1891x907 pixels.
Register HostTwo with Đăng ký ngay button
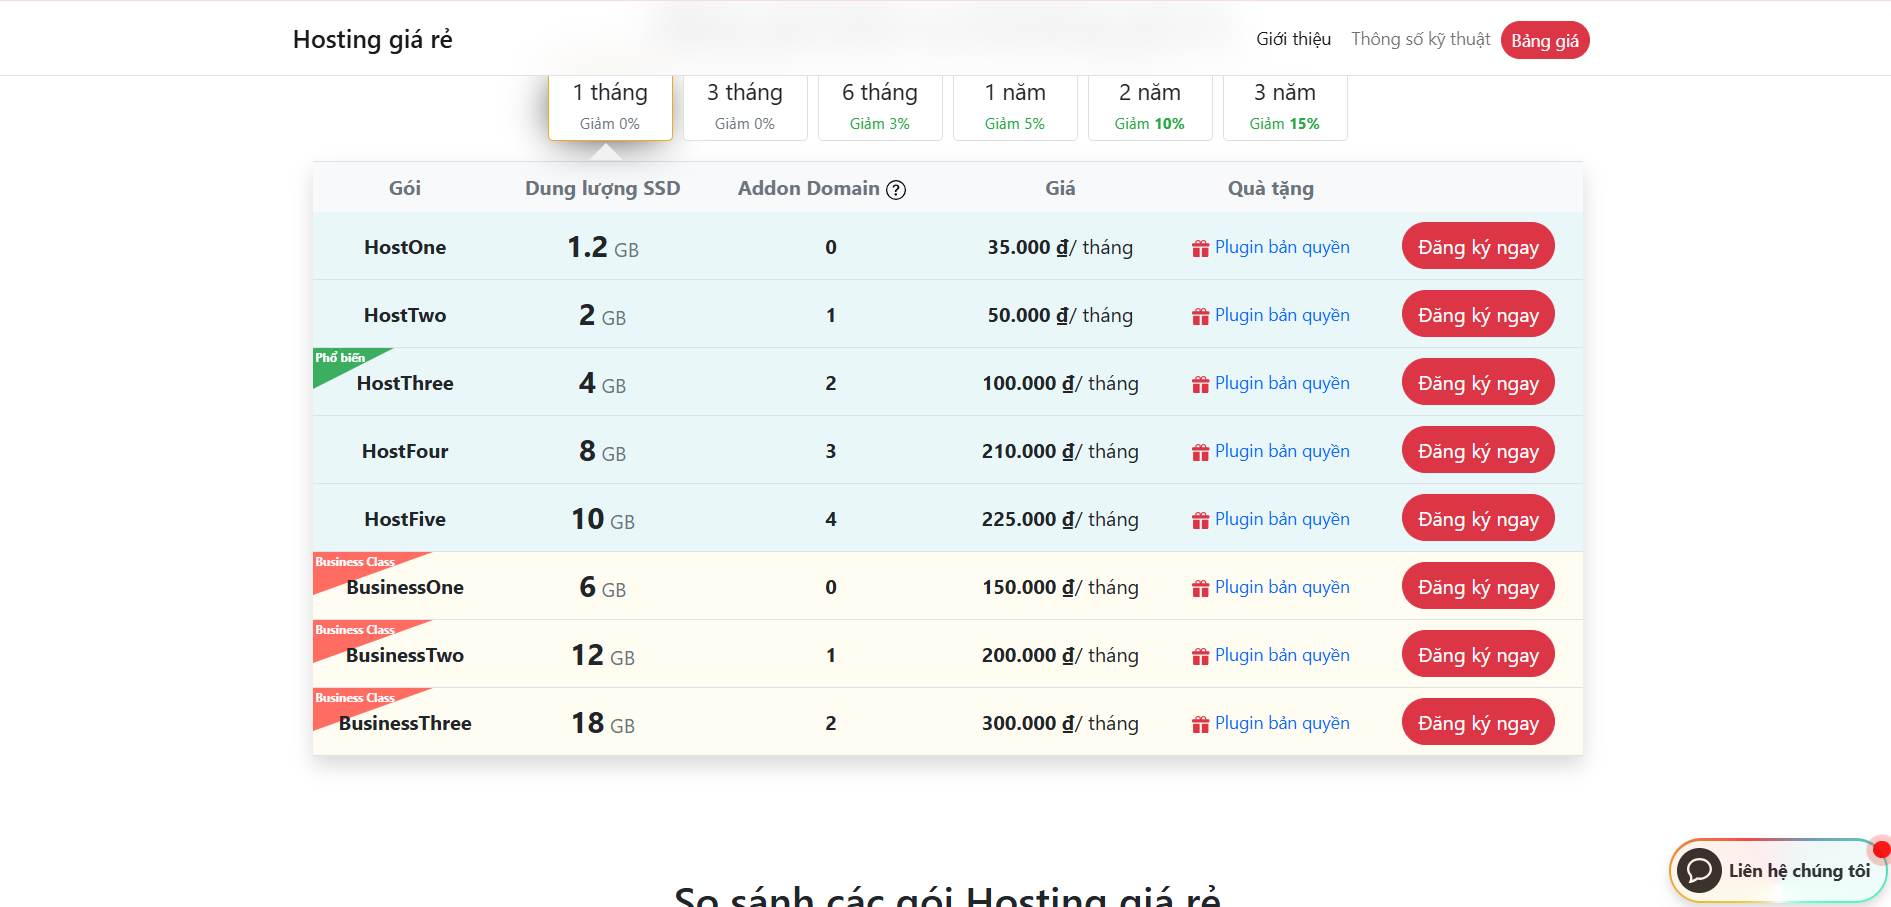coord(1477,315)
